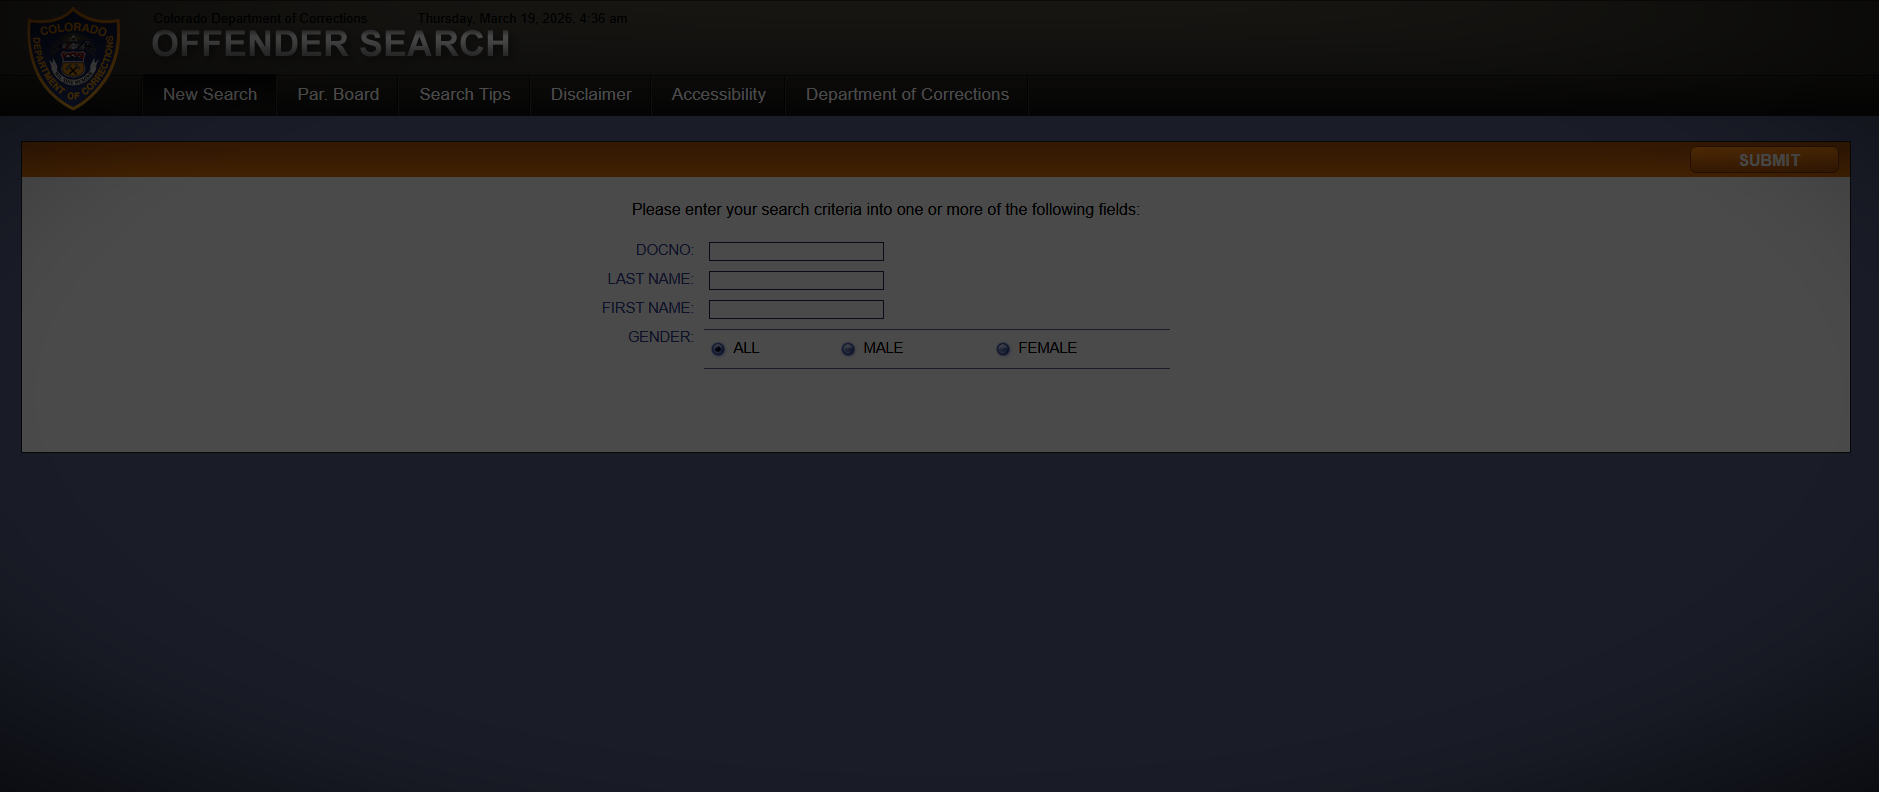
Task: Visit the Department of Corrections link
Action: (x=907, y=95)
